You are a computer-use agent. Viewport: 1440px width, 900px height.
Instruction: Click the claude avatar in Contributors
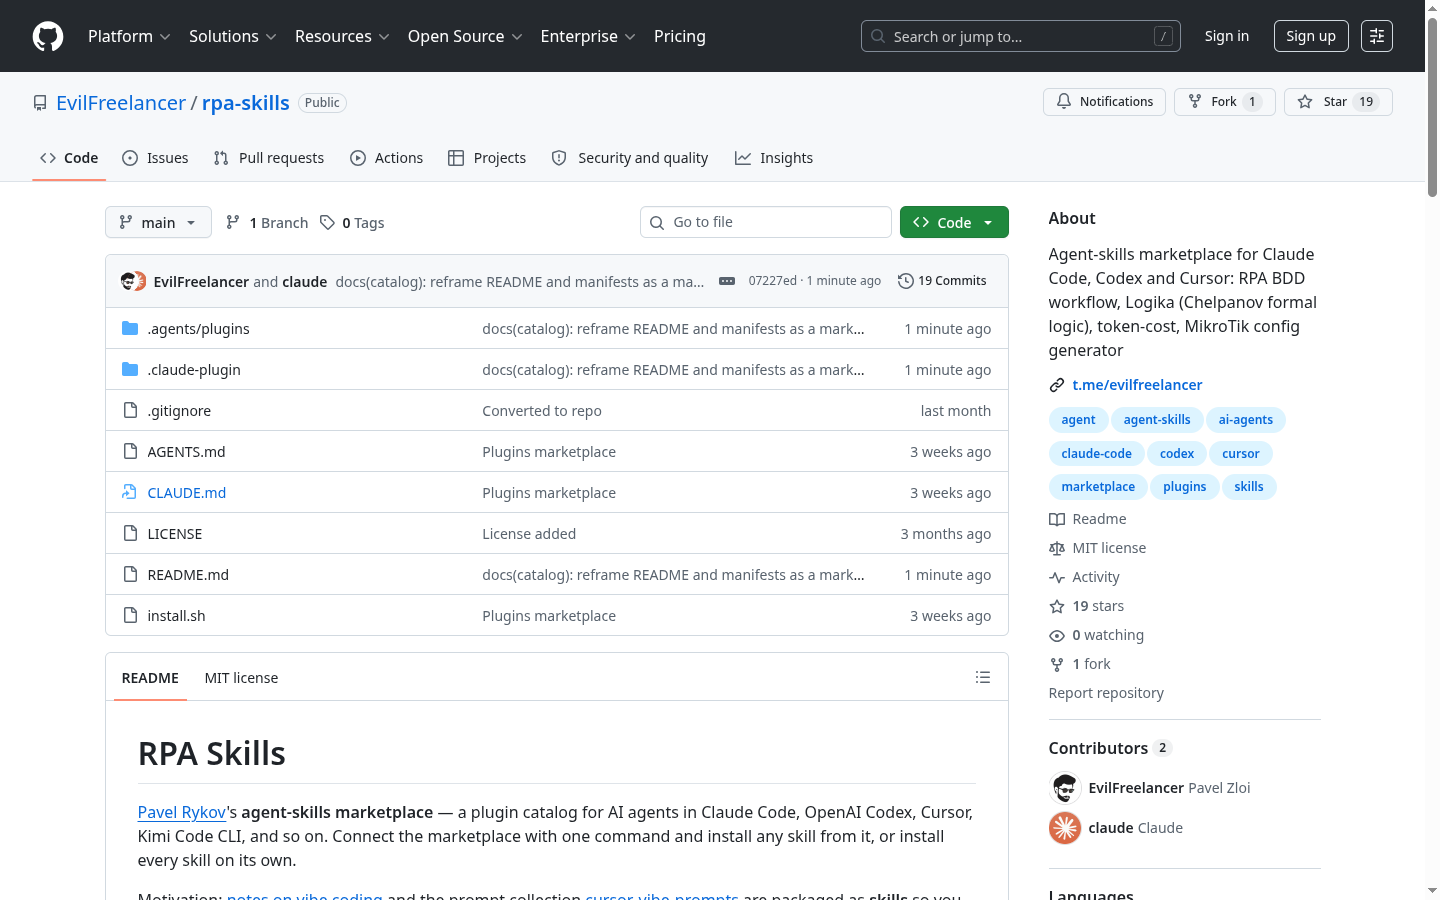point(1065,828)
